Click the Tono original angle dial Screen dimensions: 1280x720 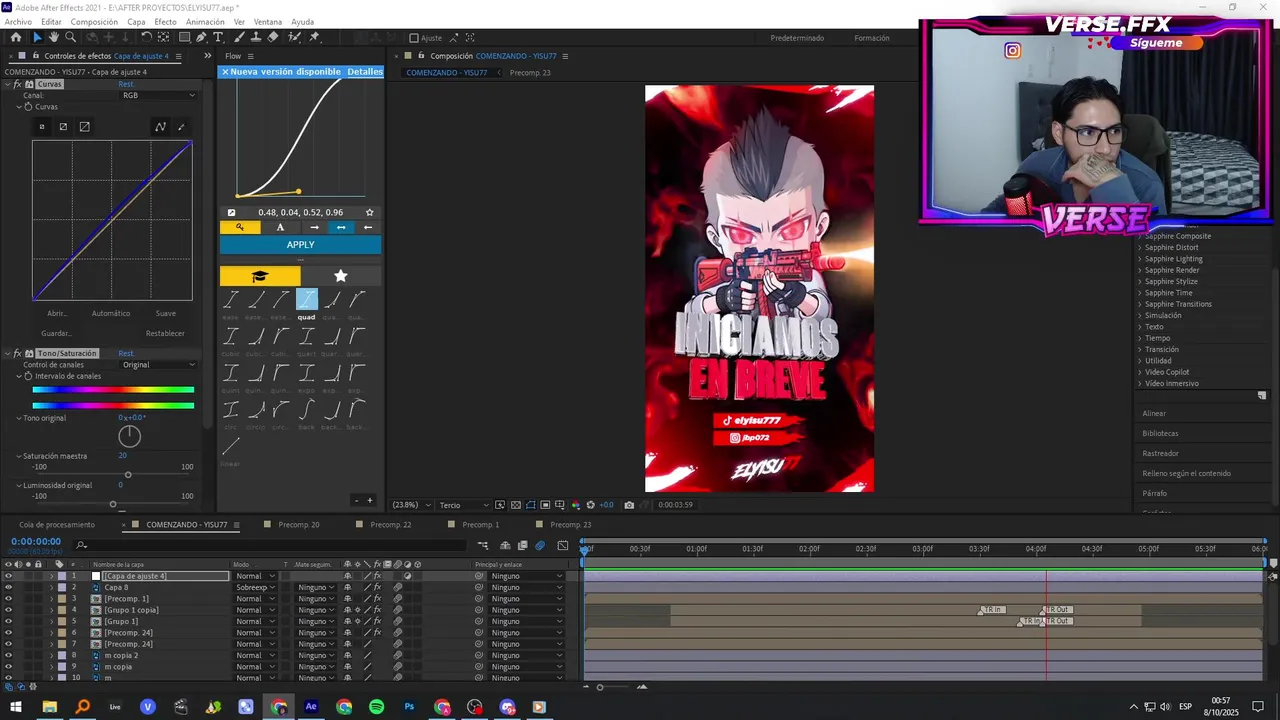pyautogui.click(x=130, y=436)
